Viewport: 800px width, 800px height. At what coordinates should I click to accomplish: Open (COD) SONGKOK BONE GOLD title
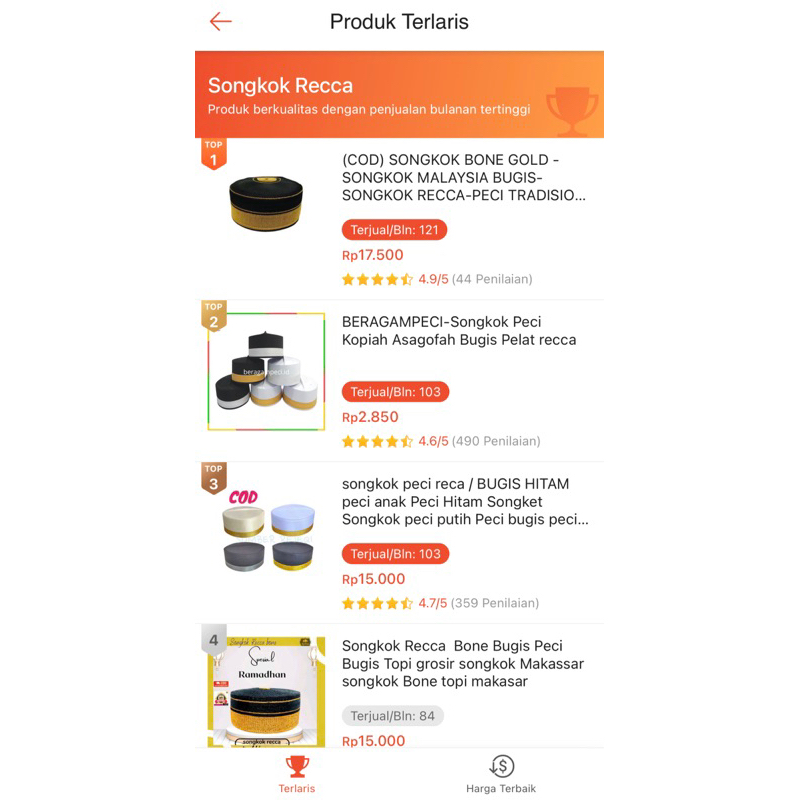click(x=463, y=178)
